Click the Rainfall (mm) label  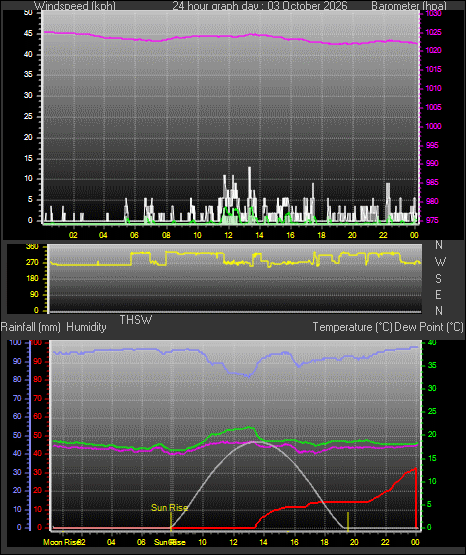pos(31,327)
